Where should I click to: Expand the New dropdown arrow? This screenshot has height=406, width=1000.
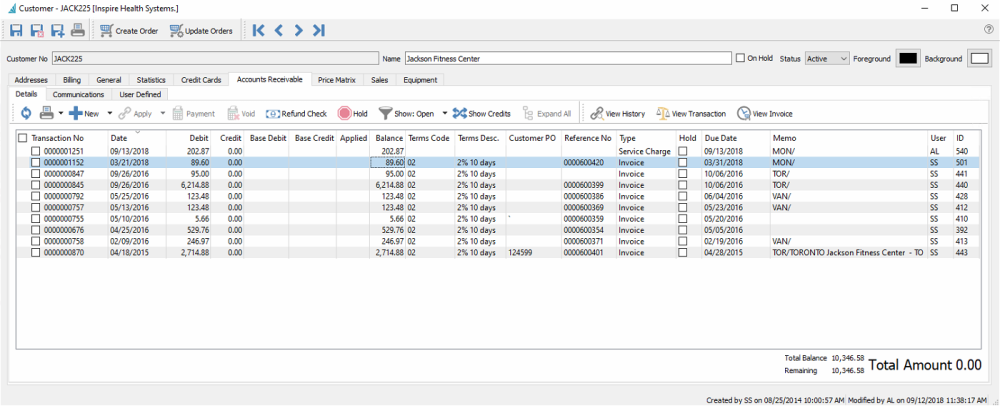(110, 114)
